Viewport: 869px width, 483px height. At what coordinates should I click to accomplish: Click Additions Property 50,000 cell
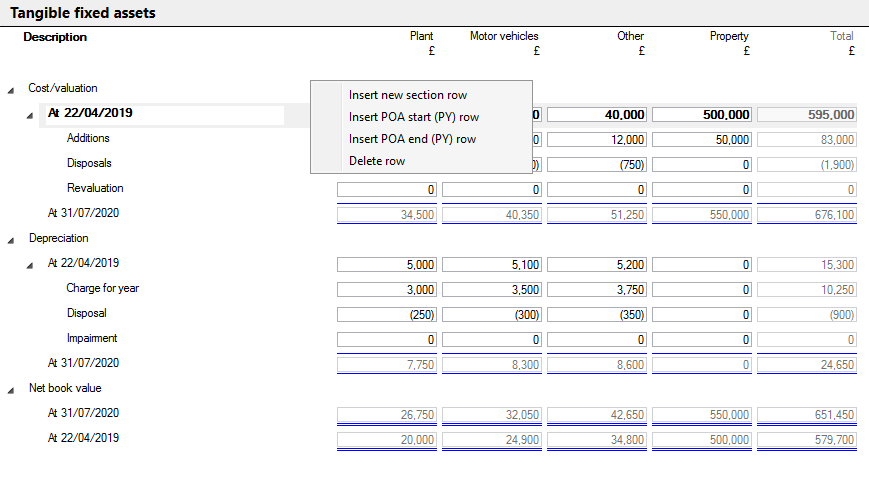702,140
